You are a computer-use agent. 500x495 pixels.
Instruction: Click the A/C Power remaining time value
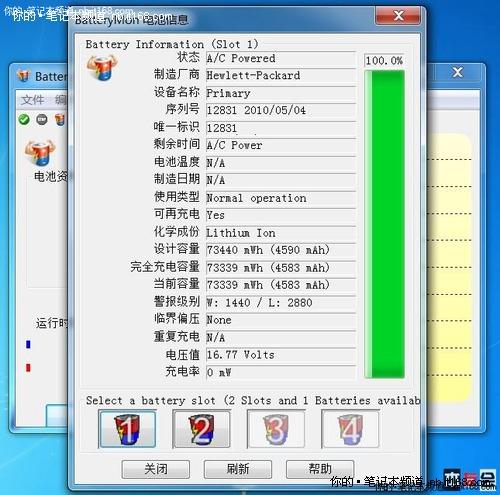(281, 145)
